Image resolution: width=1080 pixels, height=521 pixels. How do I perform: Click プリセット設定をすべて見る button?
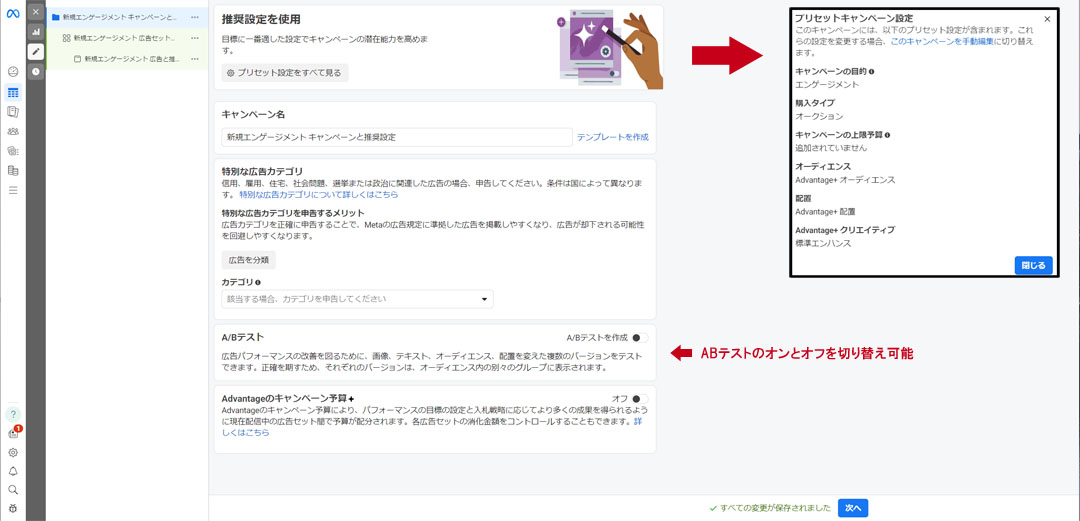(x=284, y=72)
